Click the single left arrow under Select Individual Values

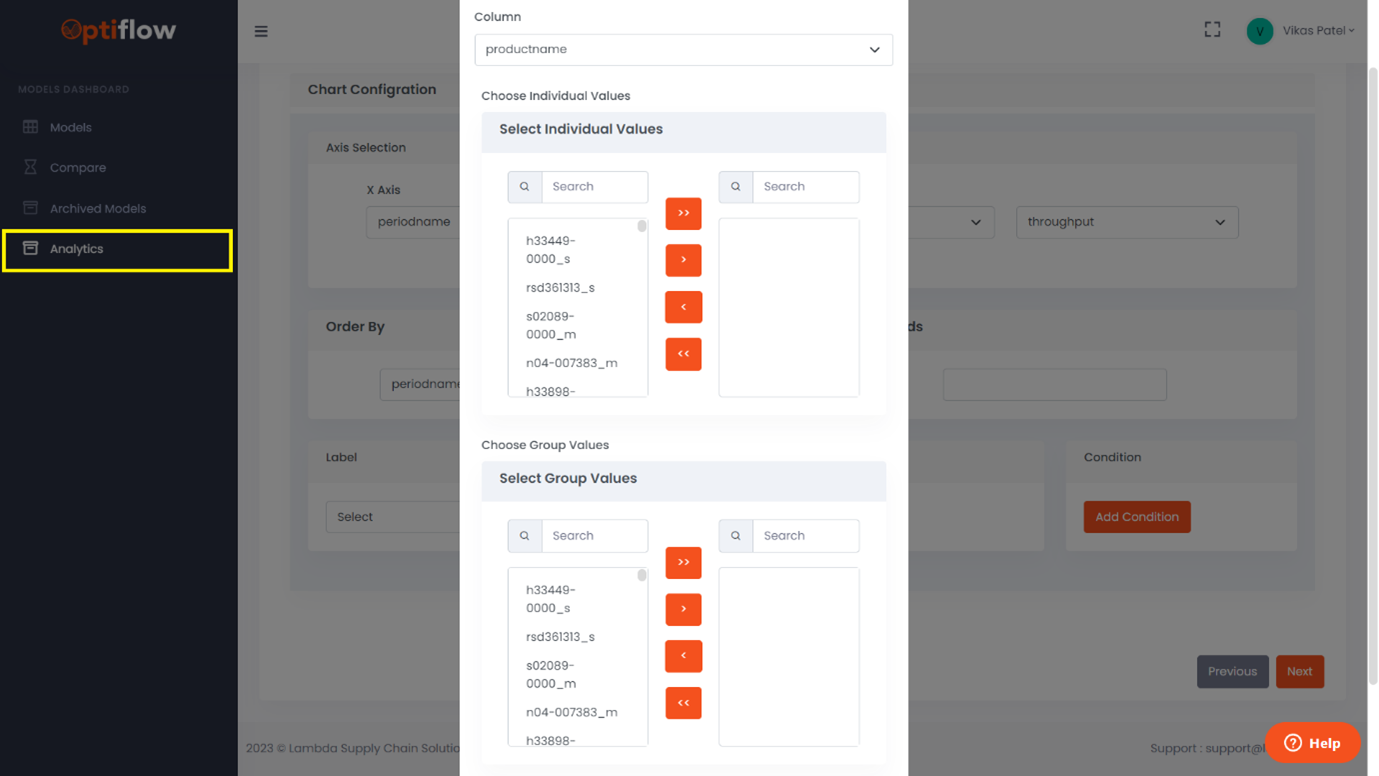(683, 307)
